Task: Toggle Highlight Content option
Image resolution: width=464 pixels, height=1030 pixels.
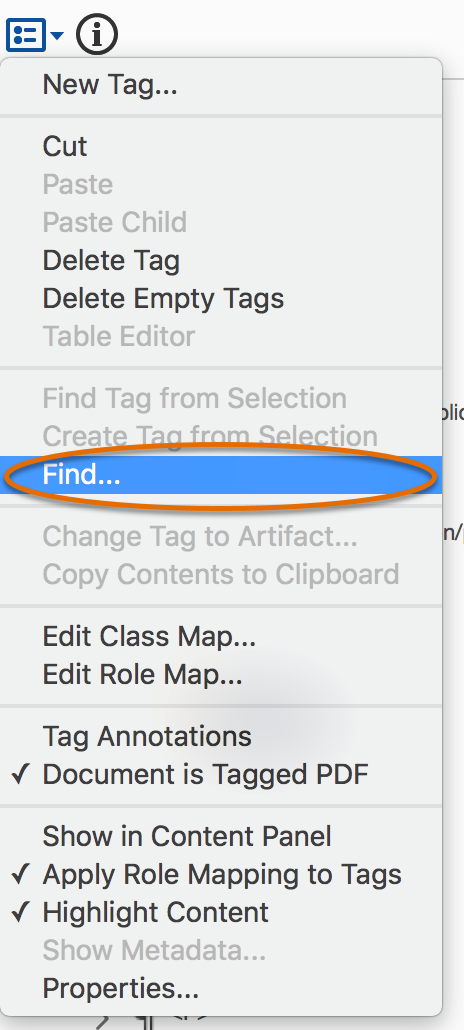Action: (221, 912)
